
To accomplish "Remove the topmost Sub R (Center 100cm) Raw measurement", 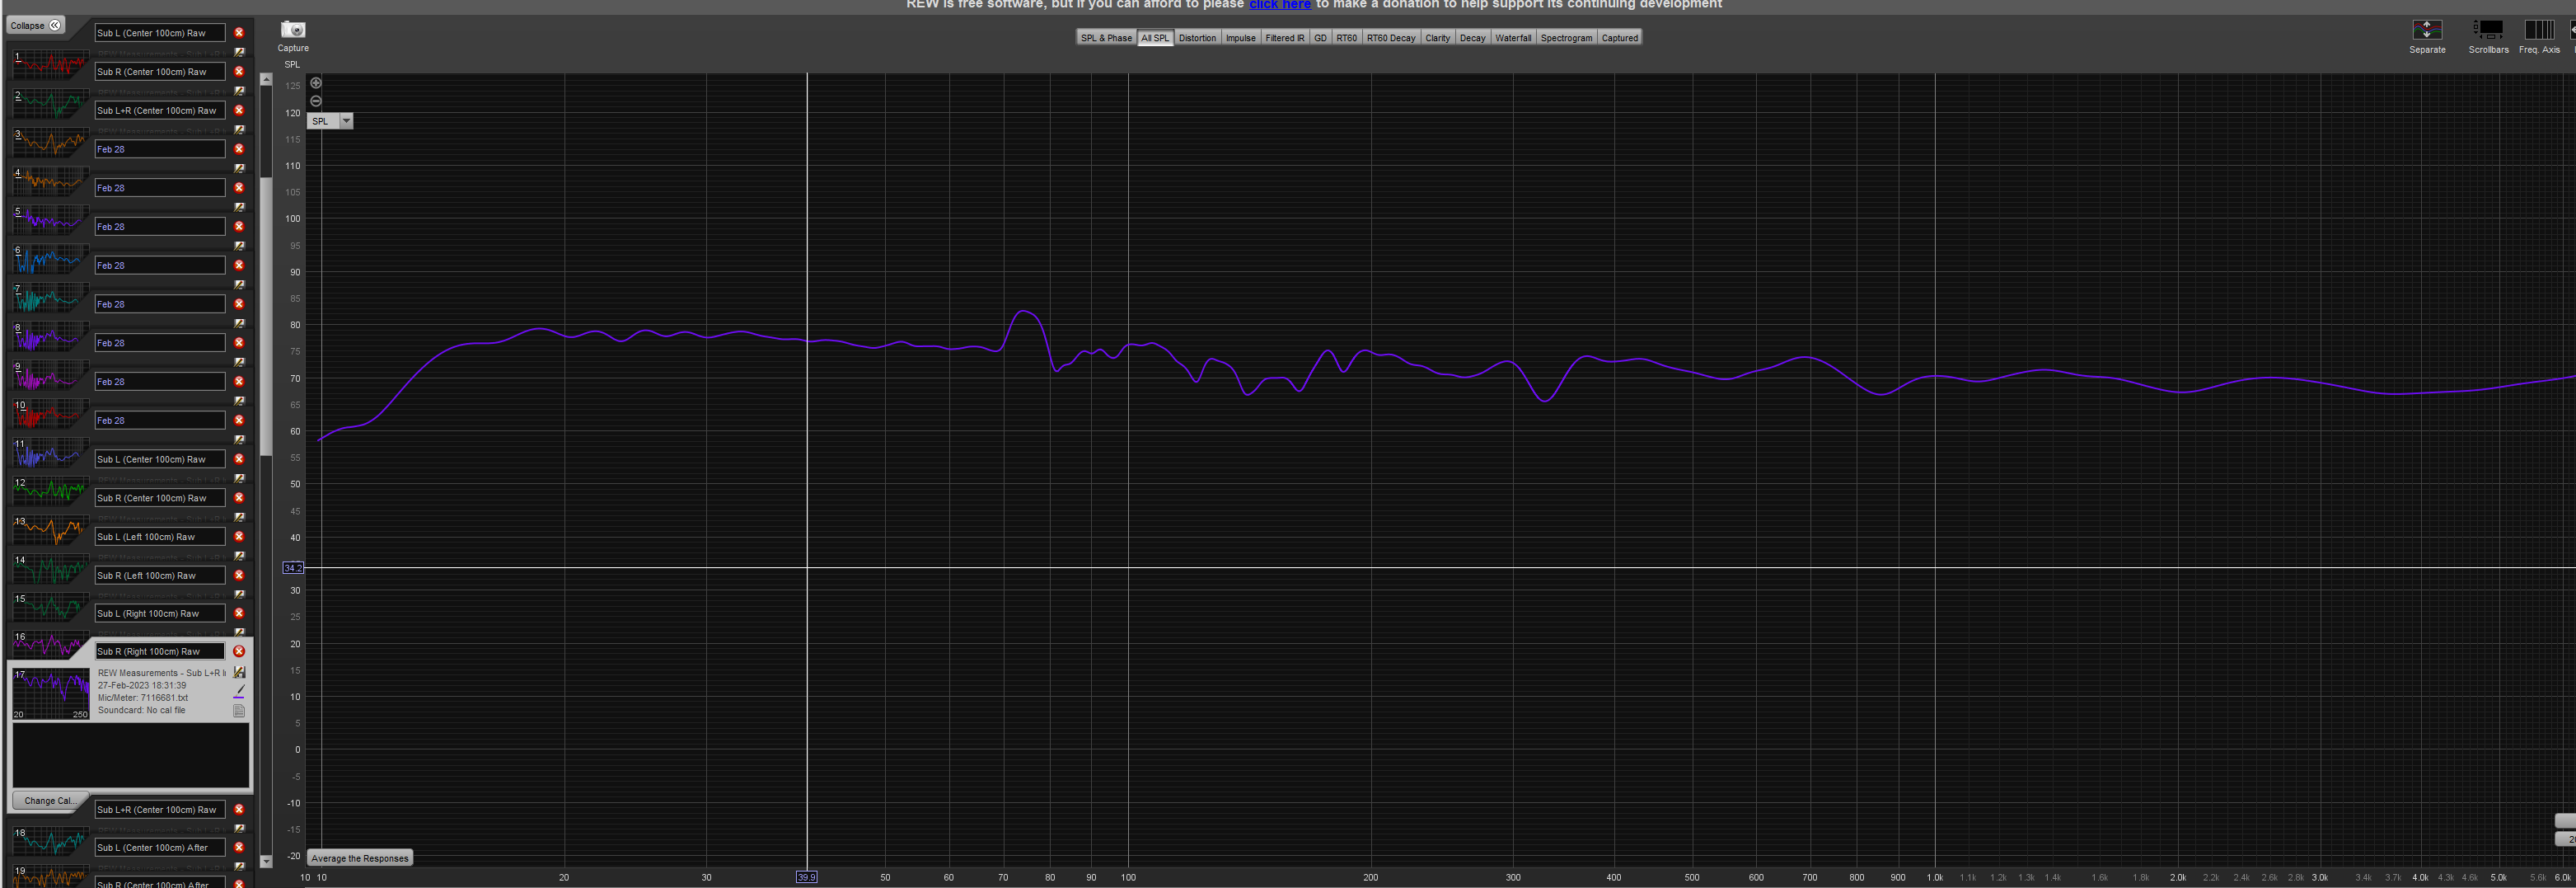I will (x=239, y=71).
